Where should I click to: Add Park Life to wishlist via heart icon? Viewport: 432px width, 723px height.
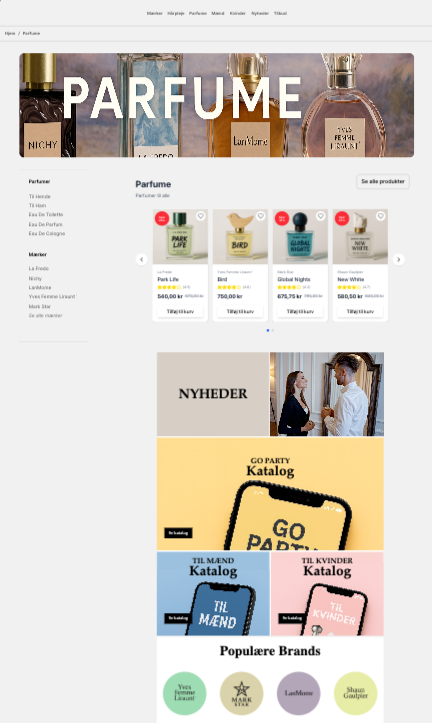tap(201, 216)
